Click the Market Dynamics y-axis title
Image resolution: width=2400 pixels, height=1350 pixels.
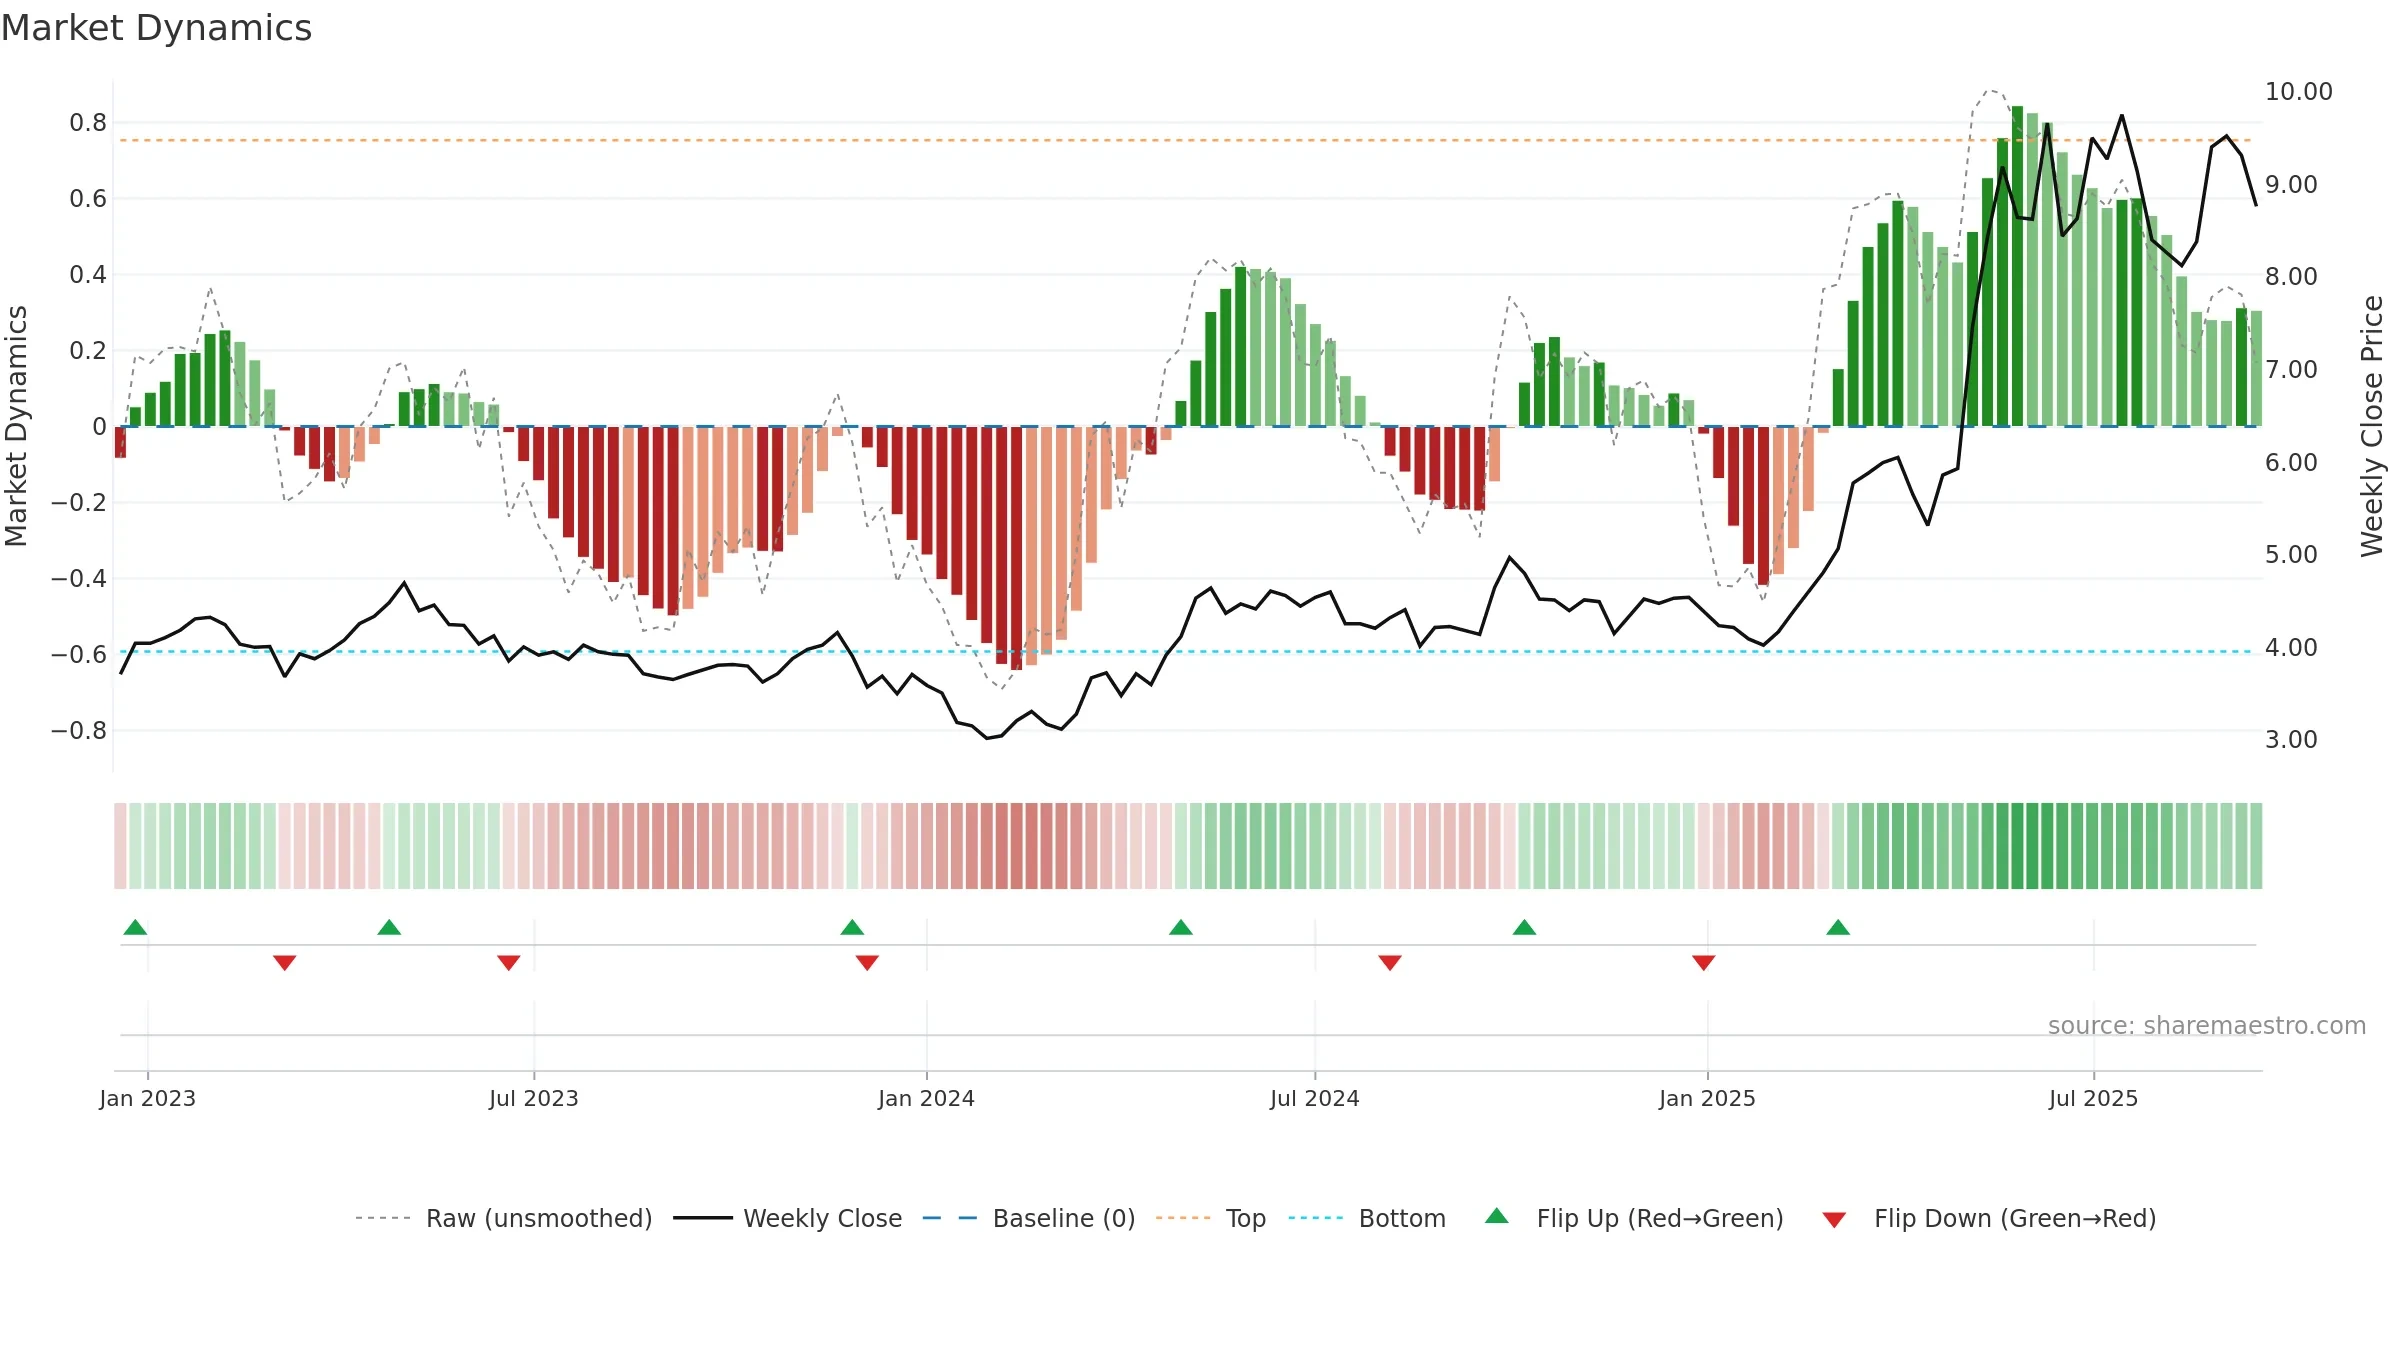point(16,426)
